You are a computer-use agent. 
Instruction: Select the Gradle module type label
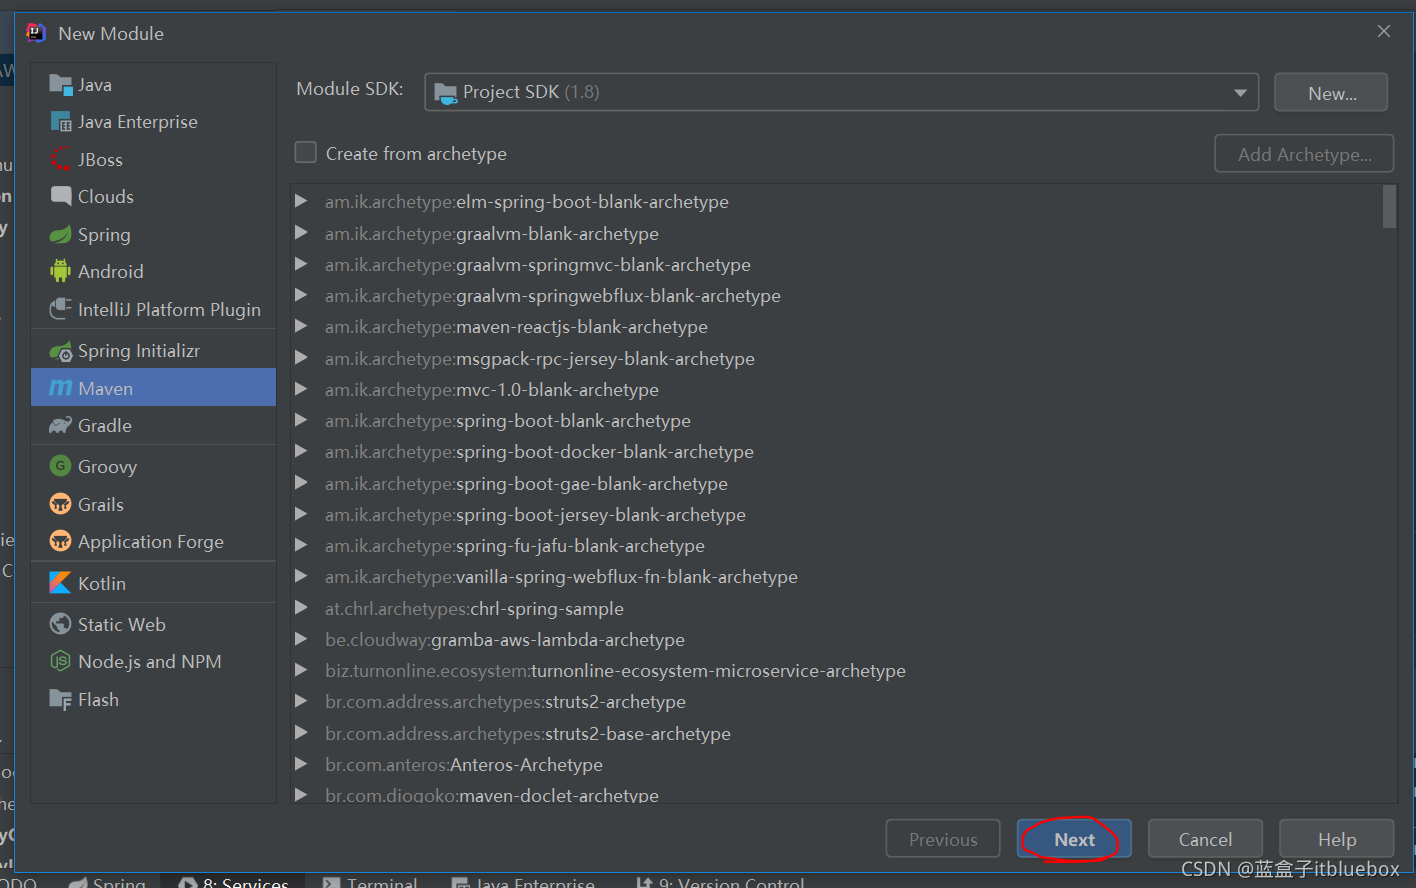[105, 425]
